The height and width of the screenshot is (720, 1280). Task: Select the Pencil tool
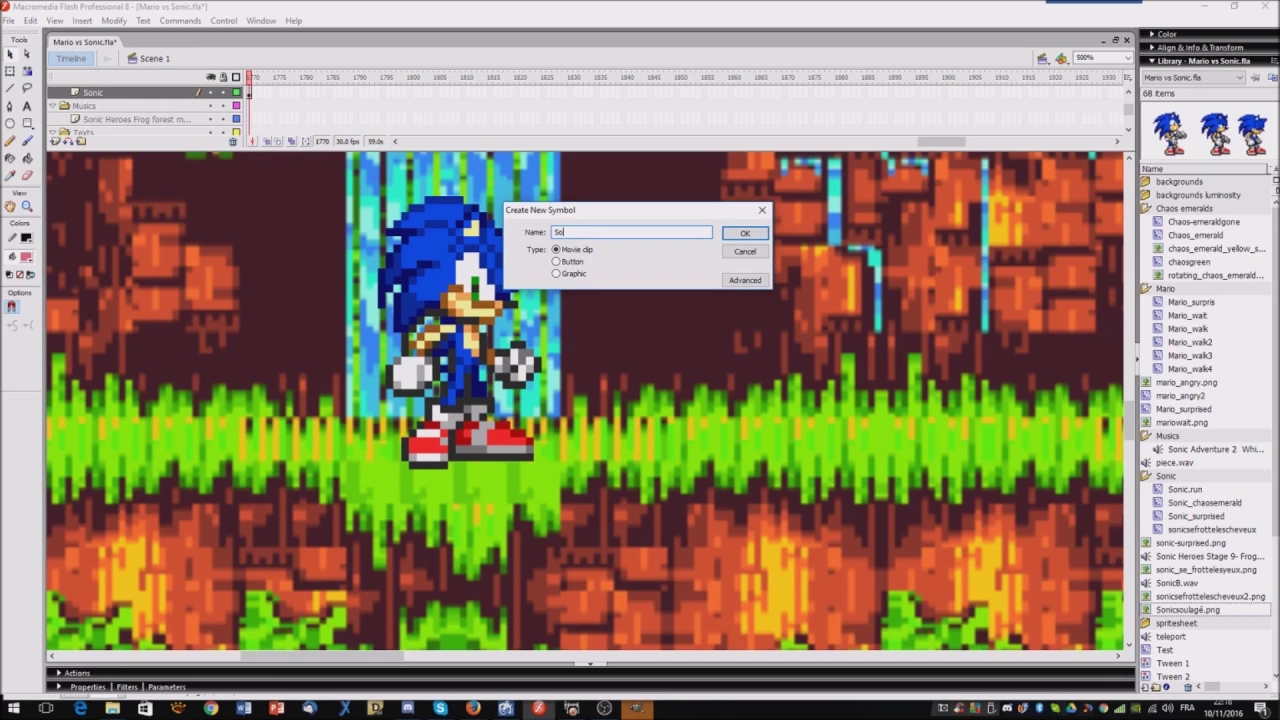coord(10,141)
